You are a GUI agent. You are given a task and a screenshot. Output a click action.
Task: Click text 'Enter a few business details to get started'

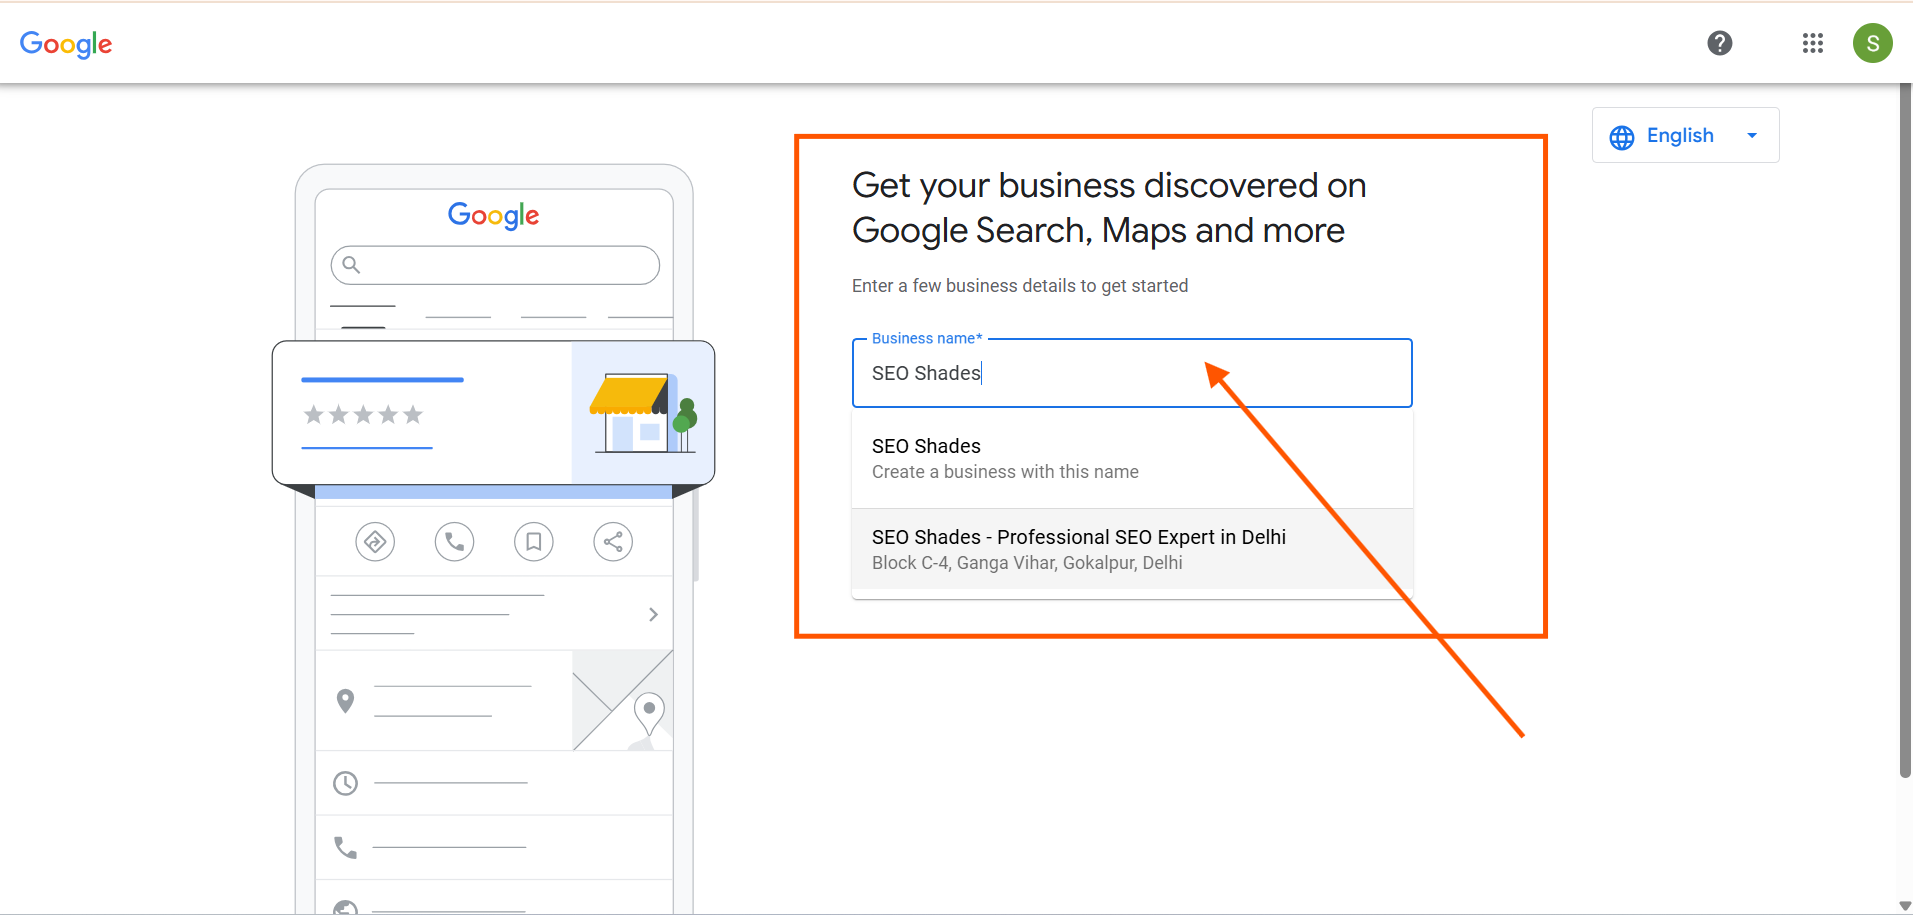pos(1020,286)
